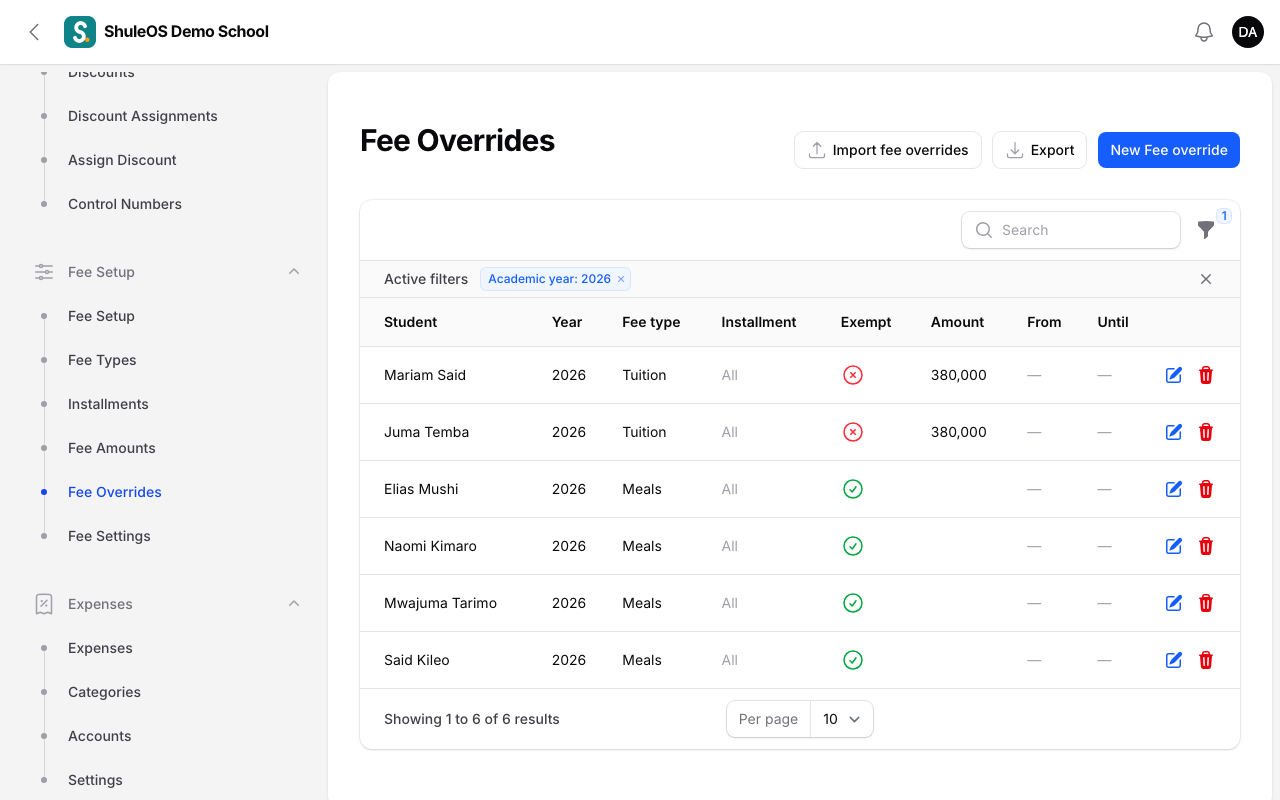Screen dimensions: 1280x800
Task: Click New Fee override button
Action: click(1169, 150)
